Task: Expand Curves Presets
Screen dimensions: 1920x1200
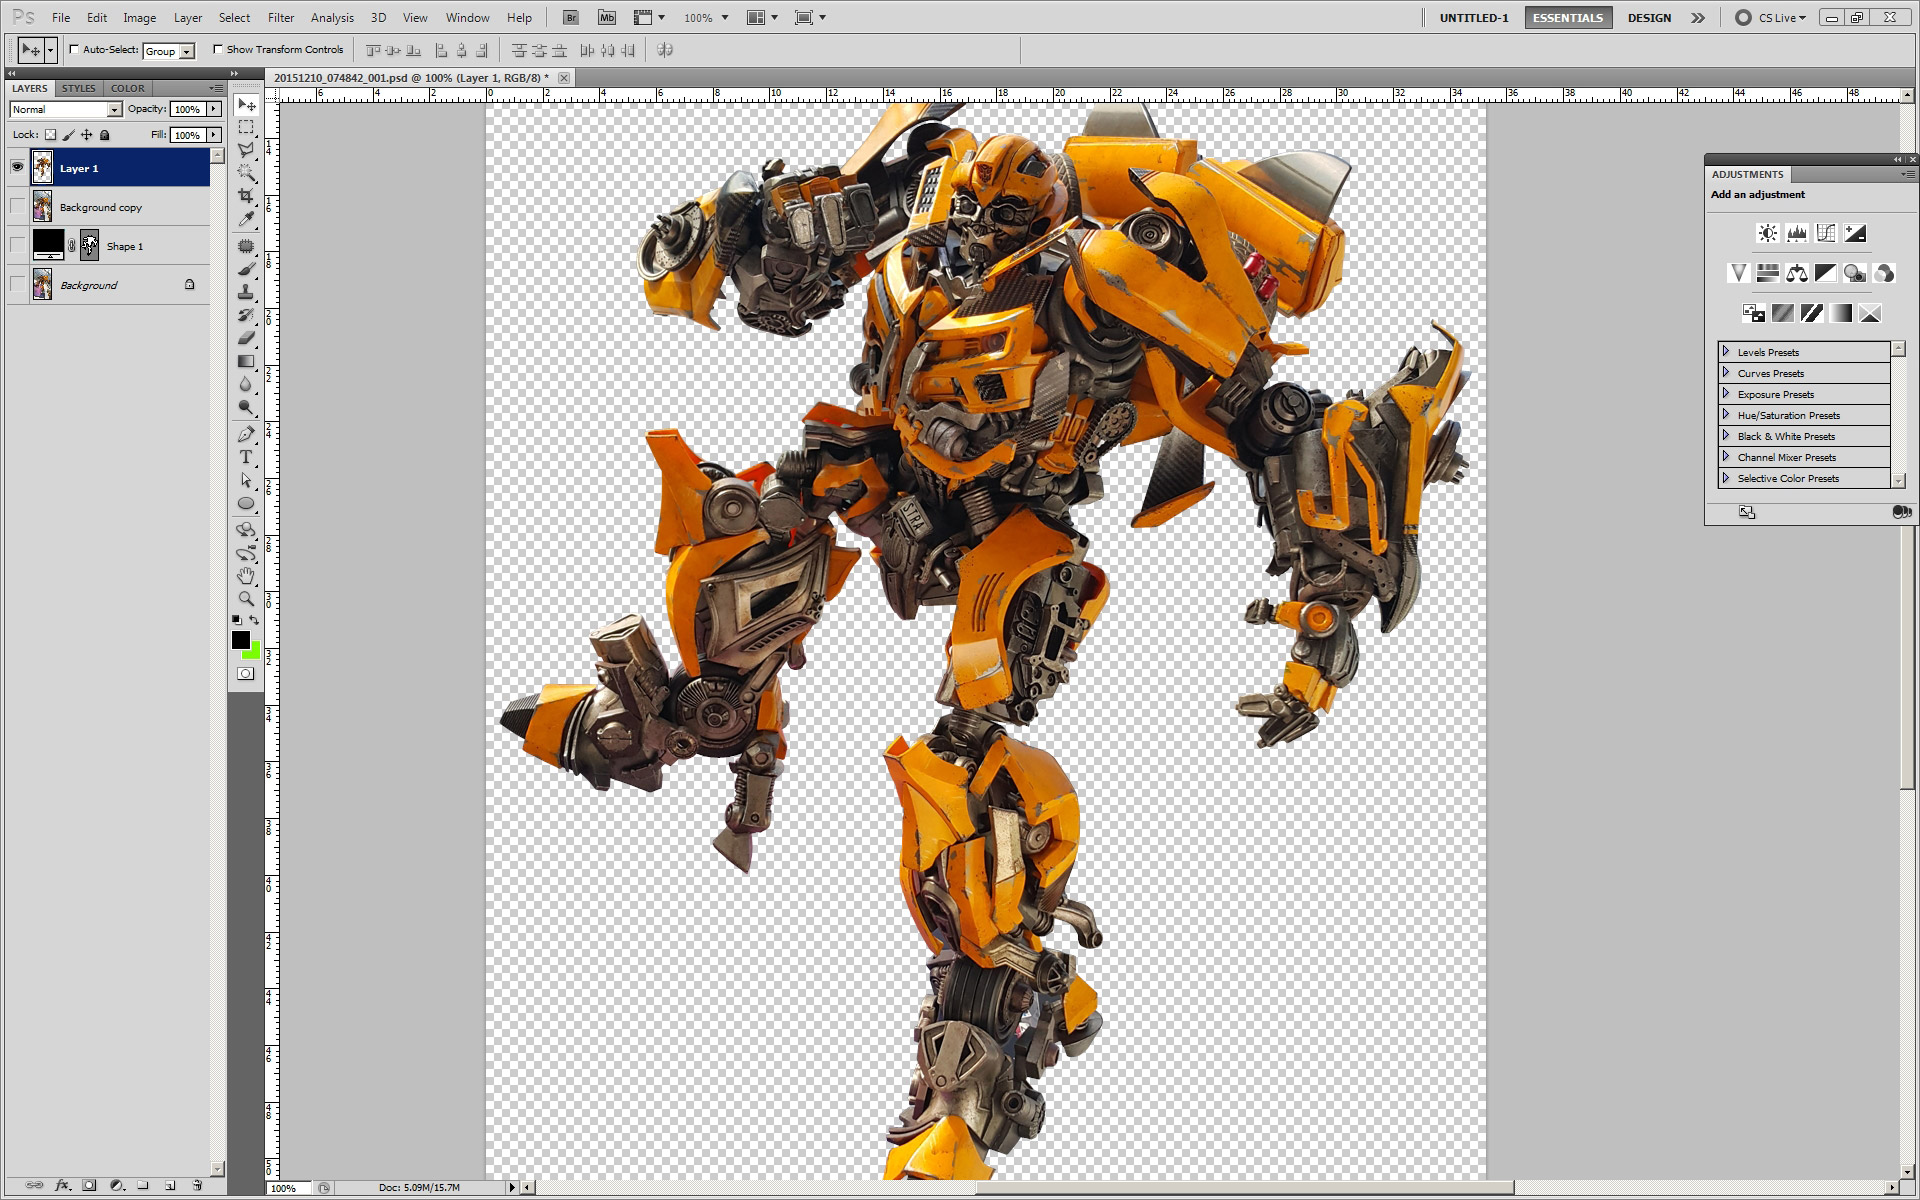Action: [x=1726, y=372]
